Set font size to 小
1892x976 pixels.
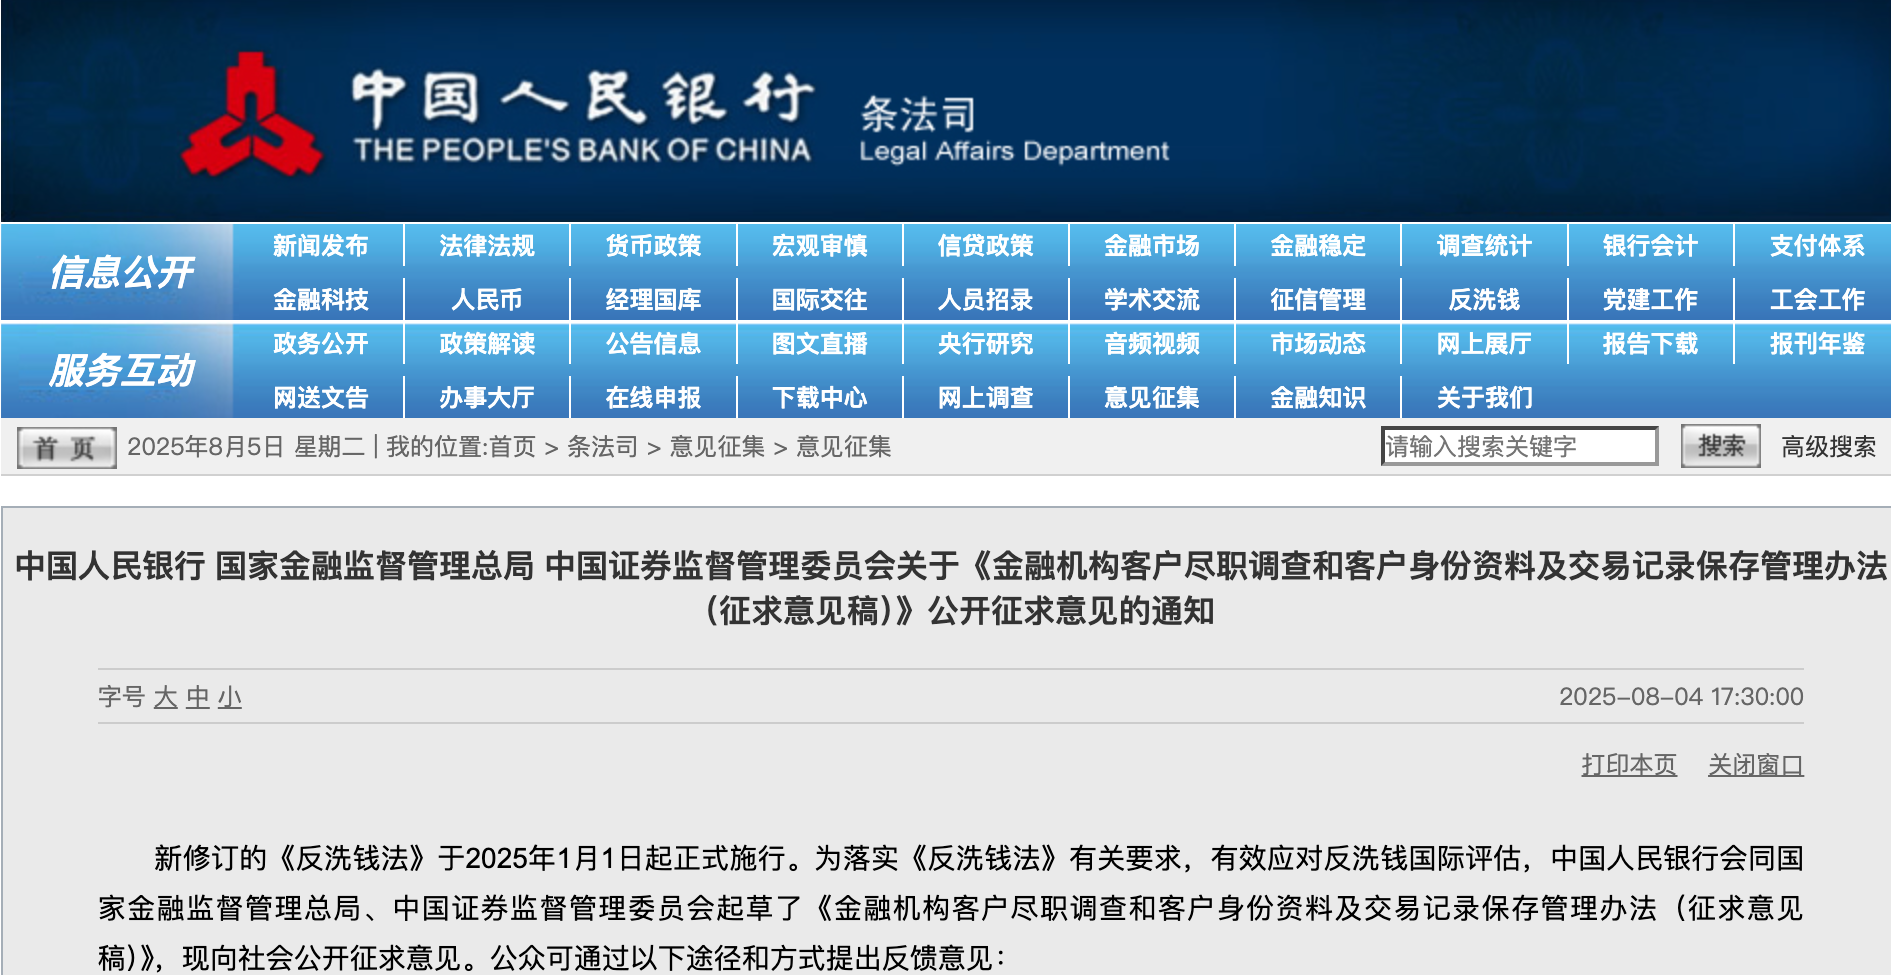(x=230, y=697)
